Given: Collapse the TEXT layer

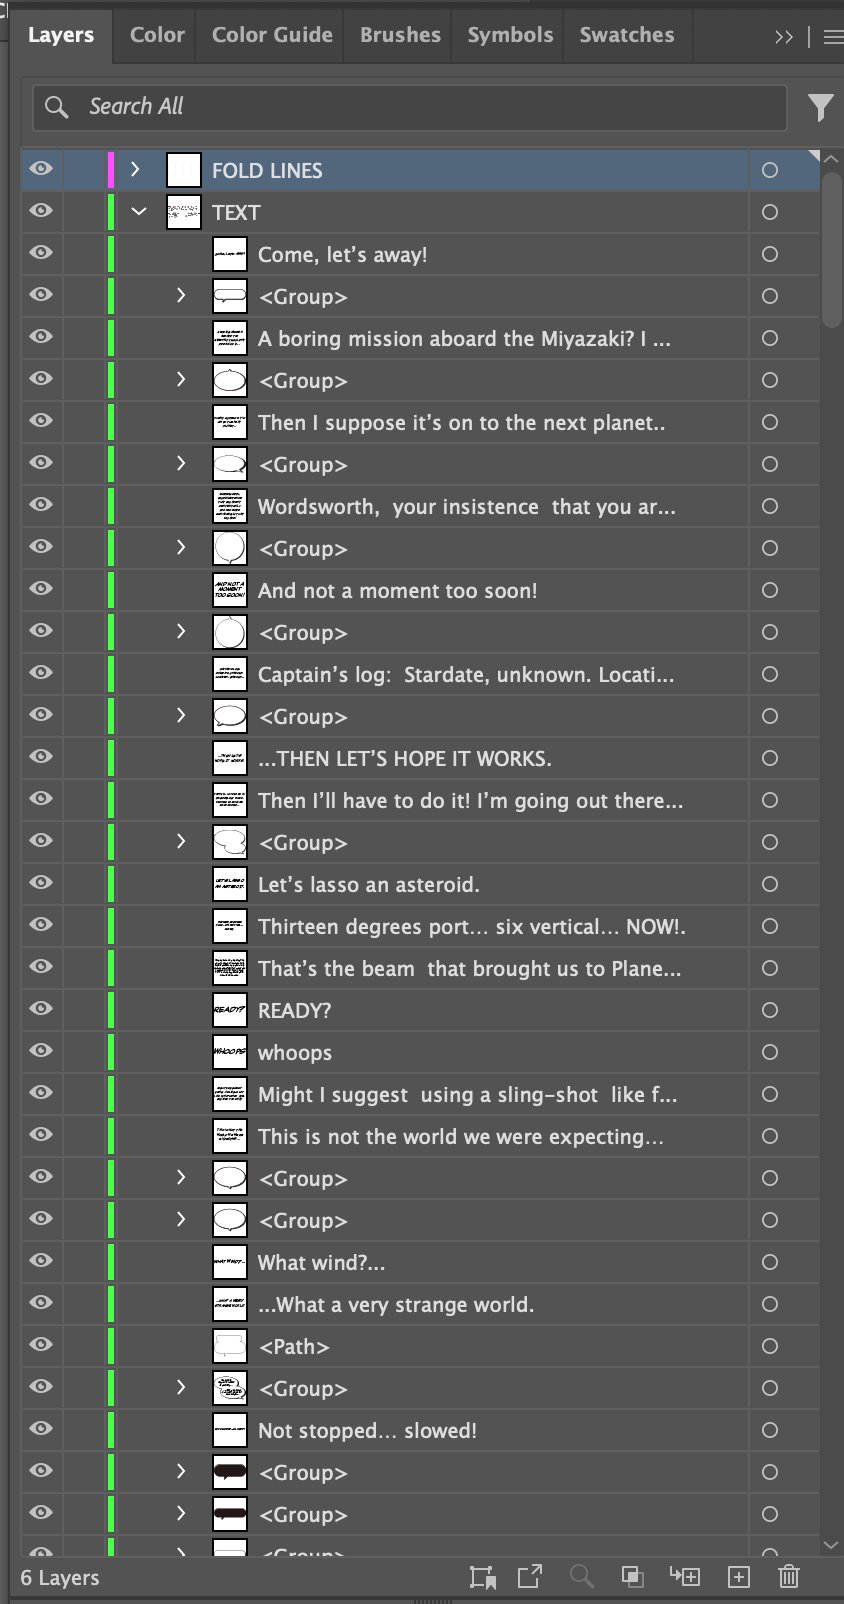Looking at the screenshot, I should [139, 211].
